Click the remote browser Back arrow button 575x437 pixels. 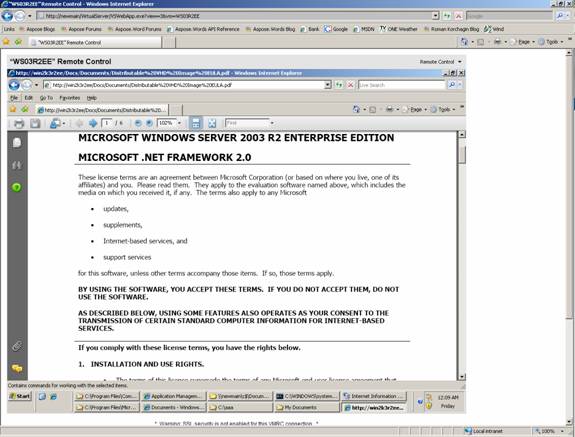14,85
